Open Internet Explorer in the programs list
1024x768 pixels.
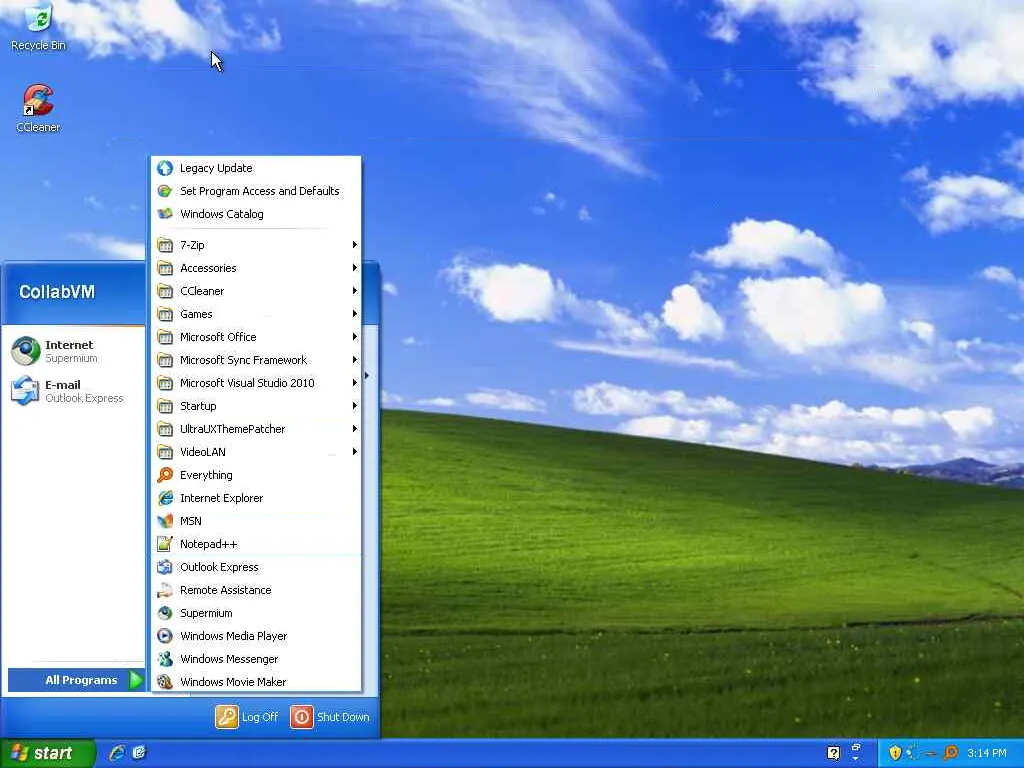pos(256,498)
